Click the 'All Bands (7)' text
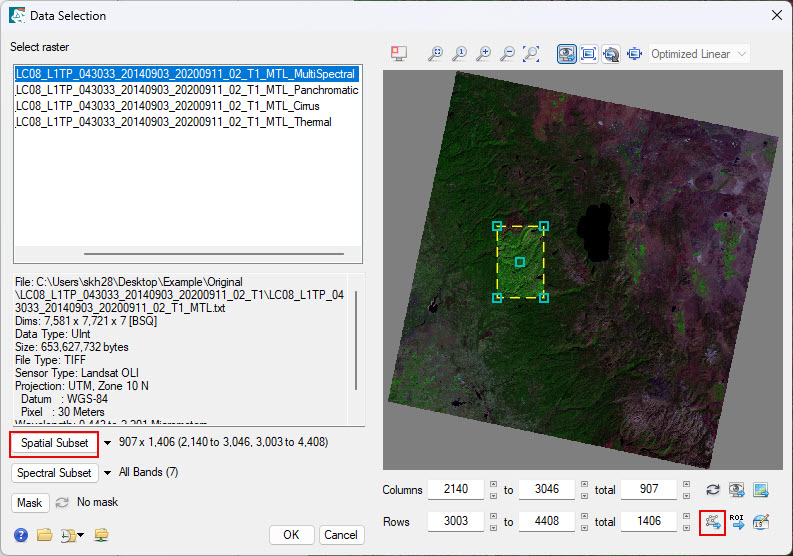793x556 pixels. 148,472
